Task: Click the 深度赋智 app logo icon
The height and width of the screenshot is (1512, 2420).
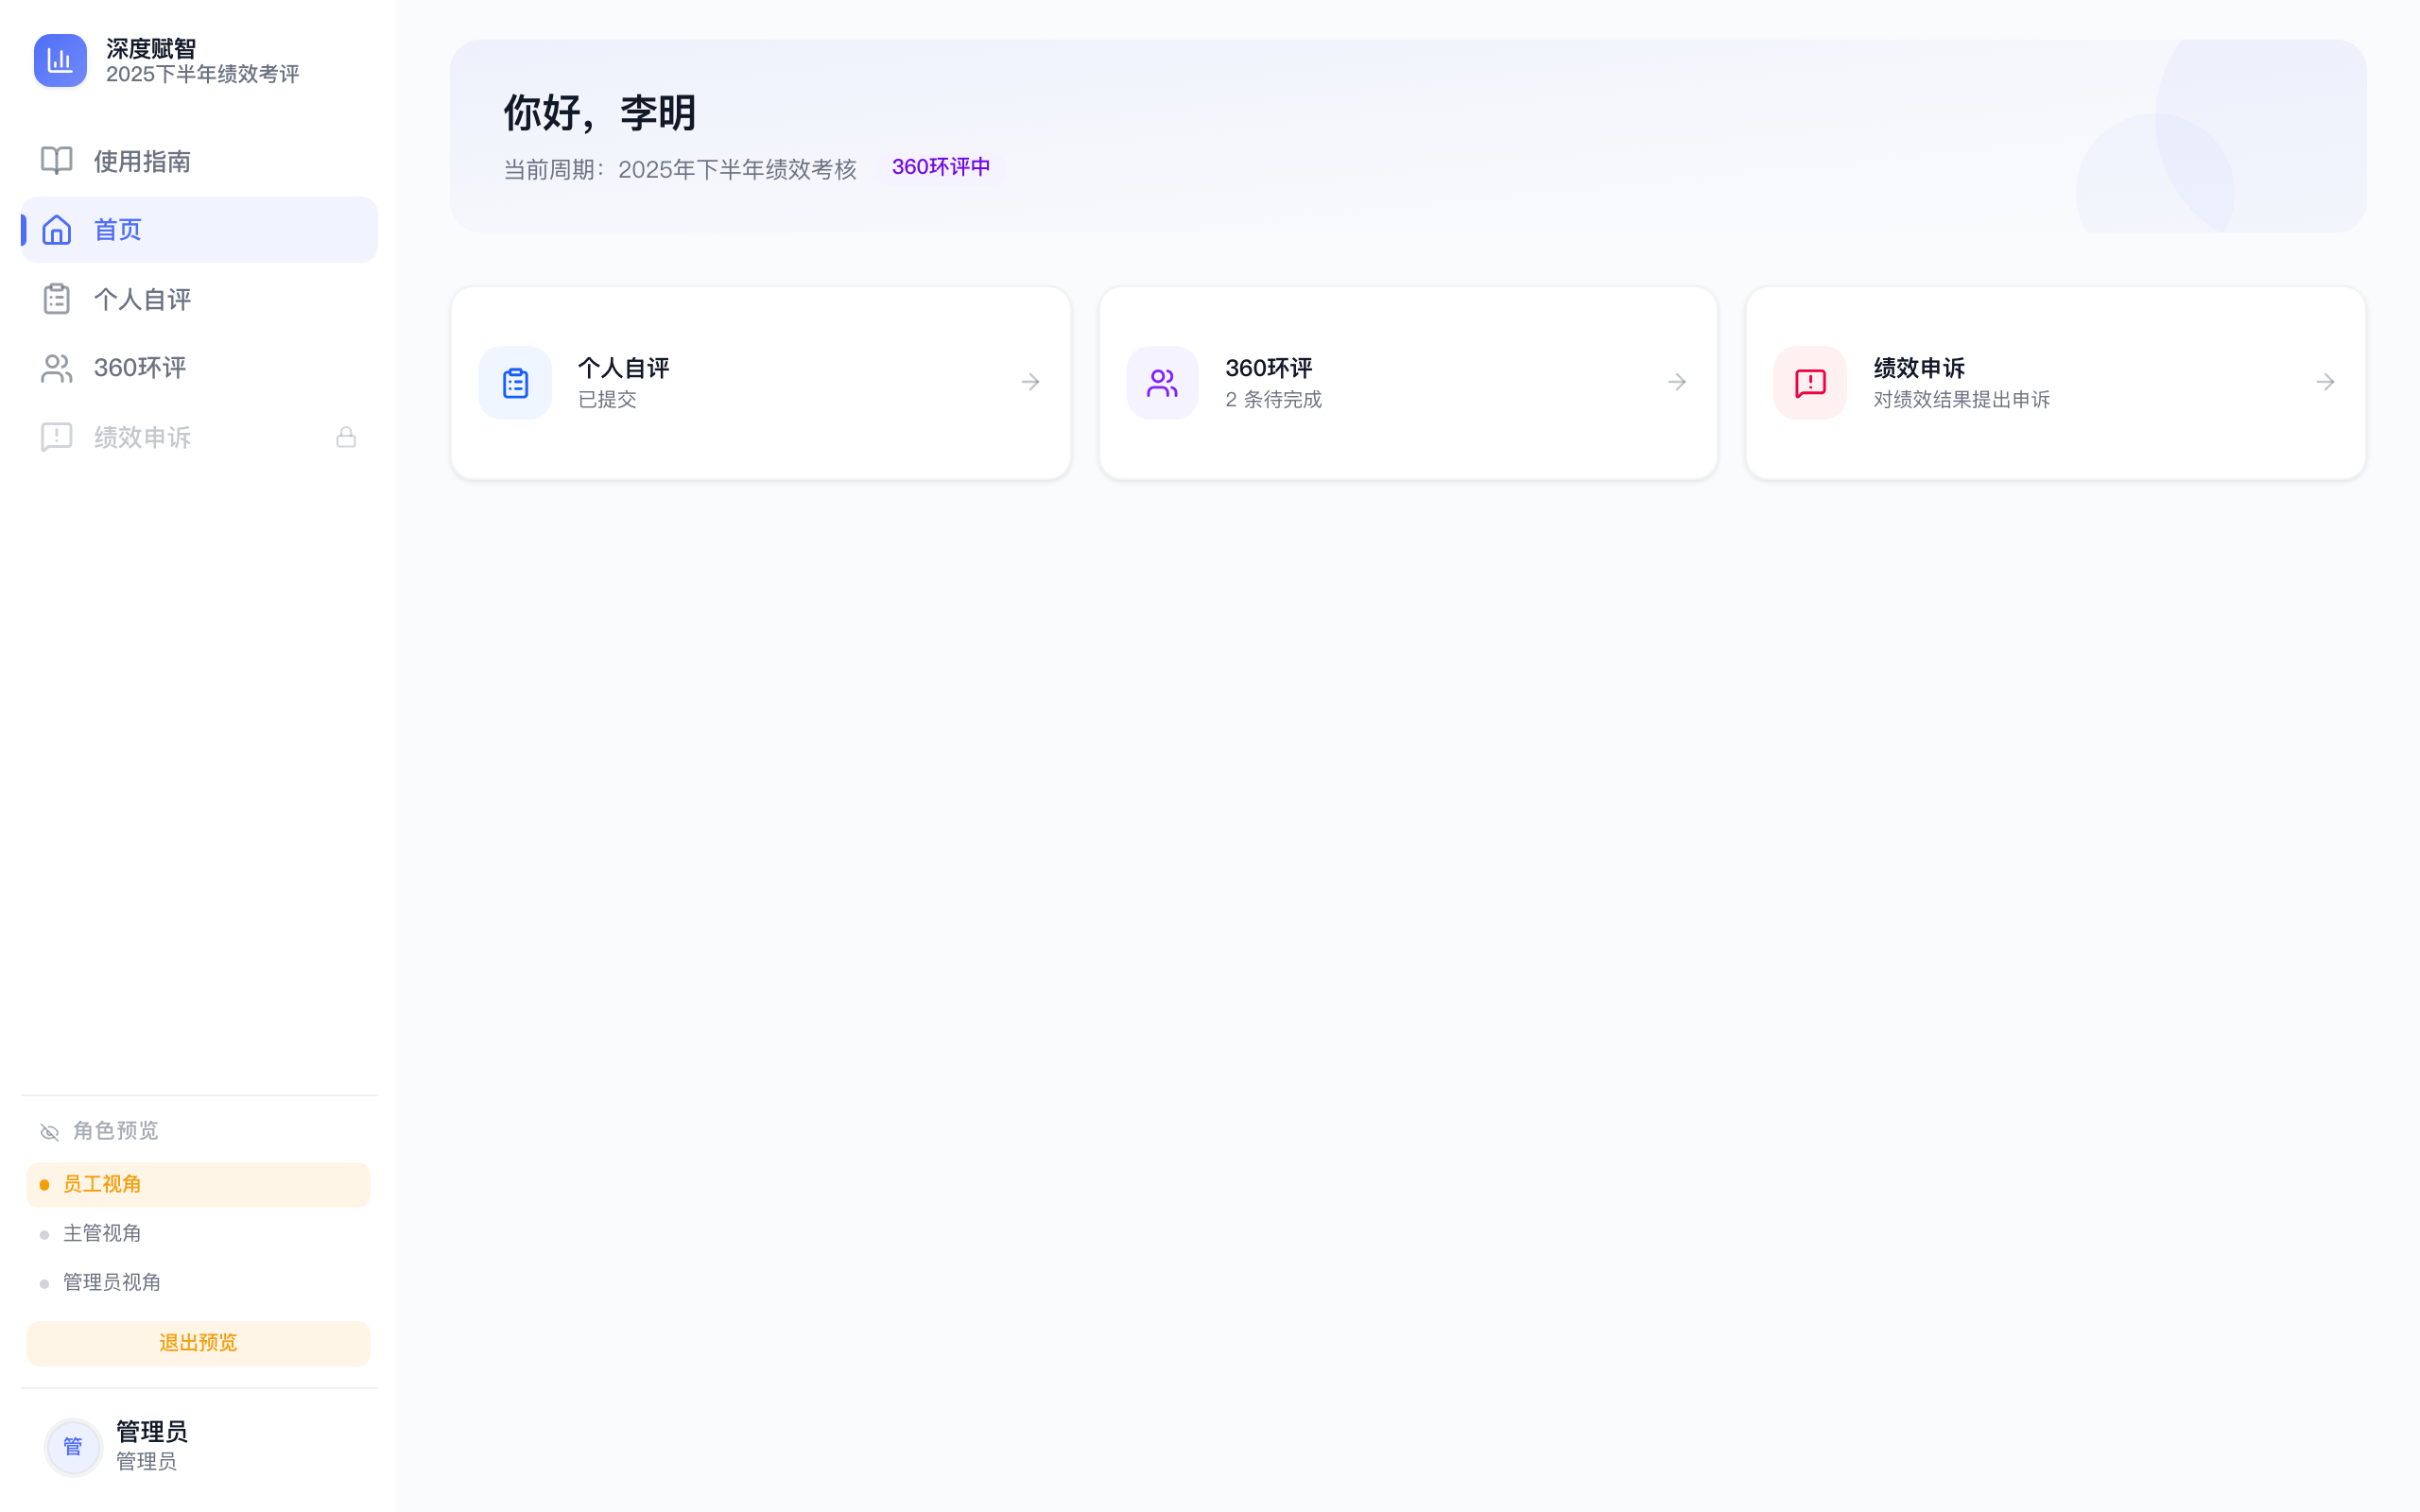Action: point(60,60)
